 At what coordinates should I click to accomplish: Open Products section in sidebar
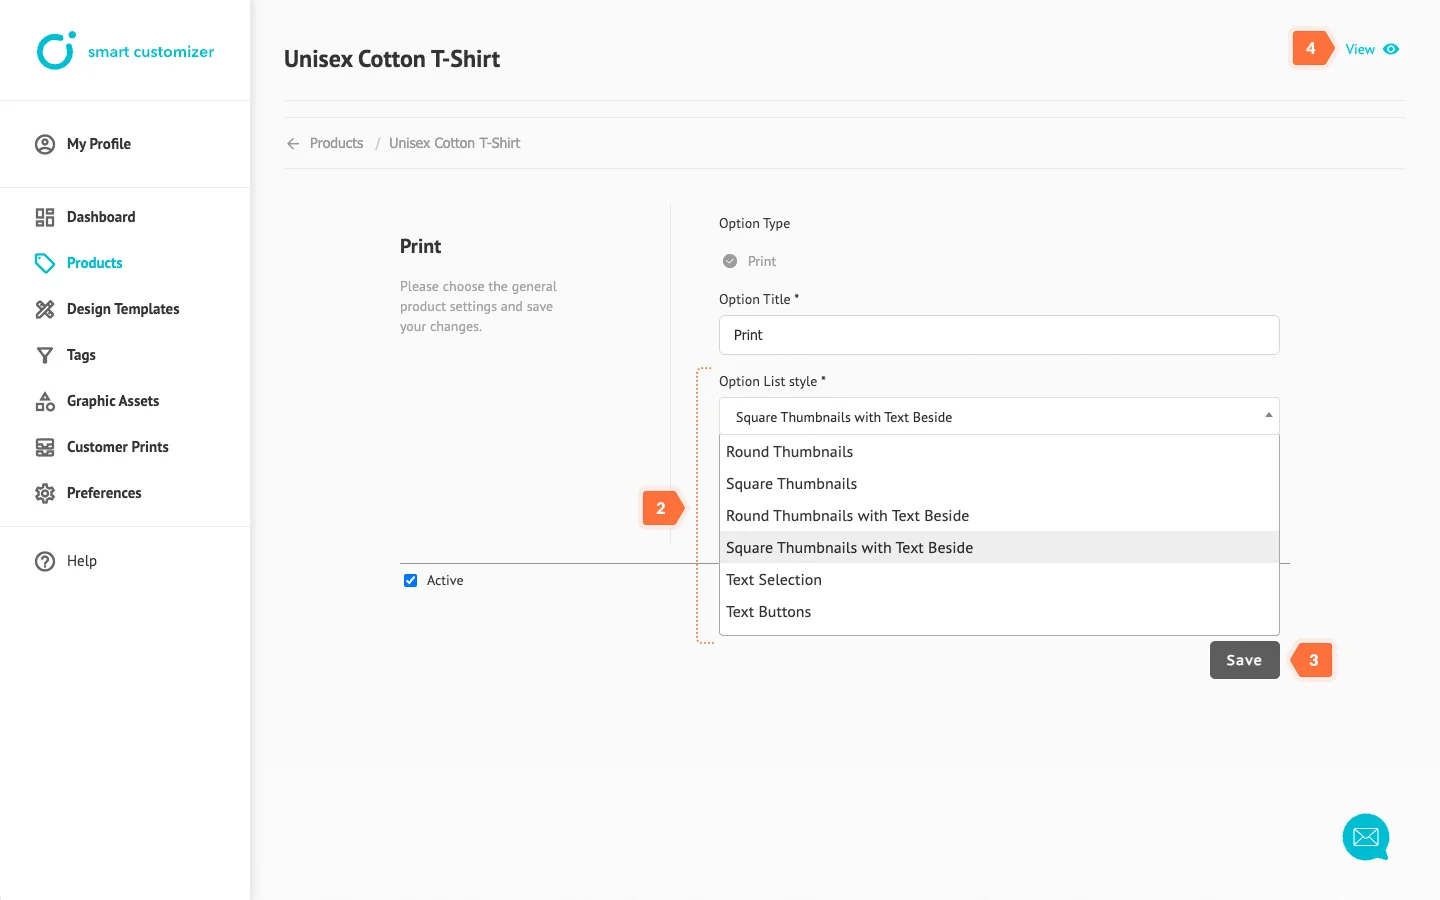[95, 263]
